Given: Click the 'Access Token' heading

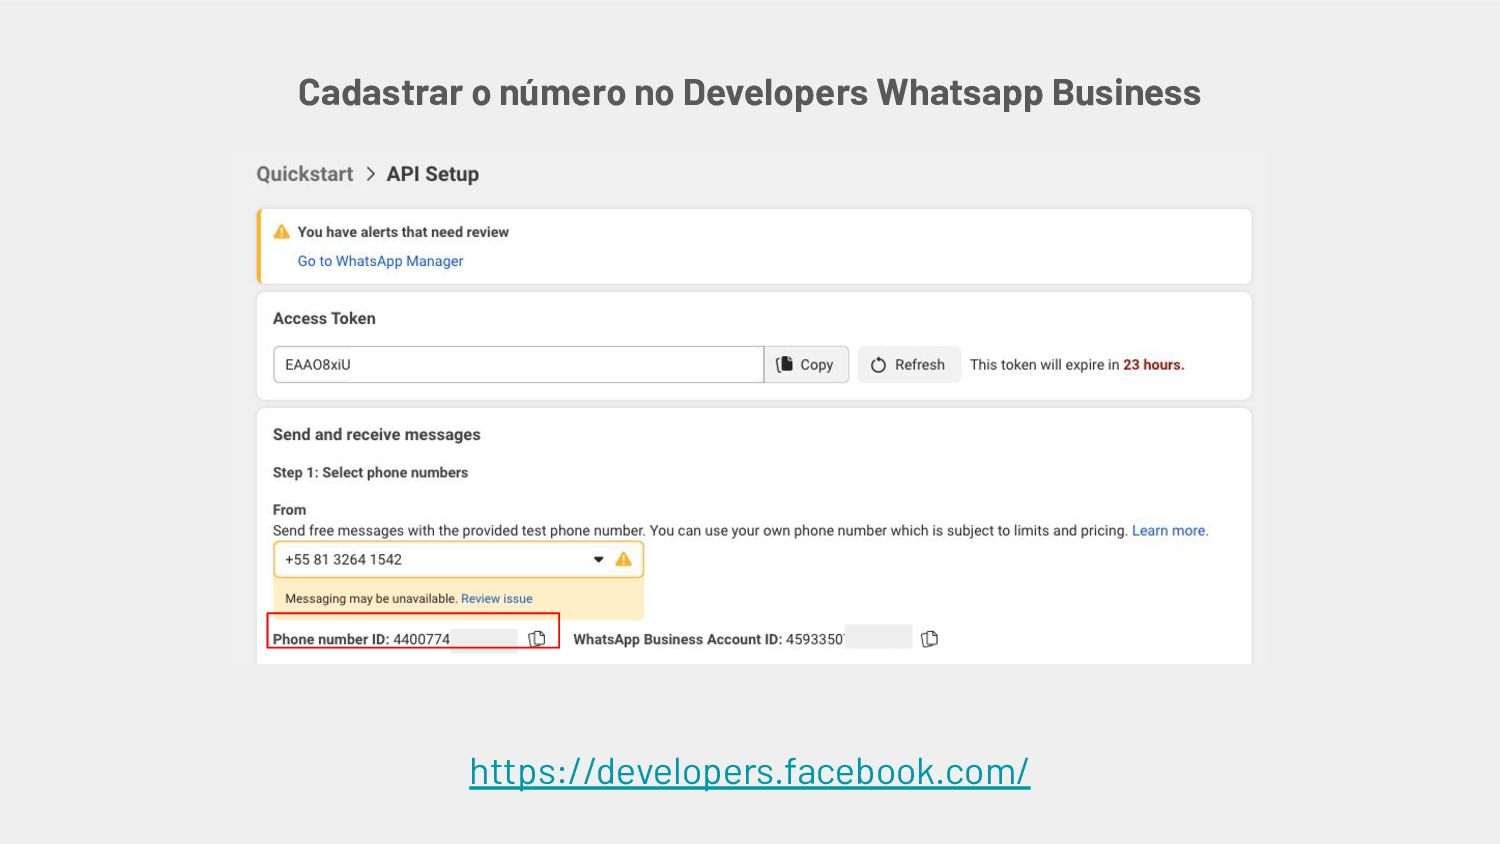Looking at the screenshot, I should 324,319.
